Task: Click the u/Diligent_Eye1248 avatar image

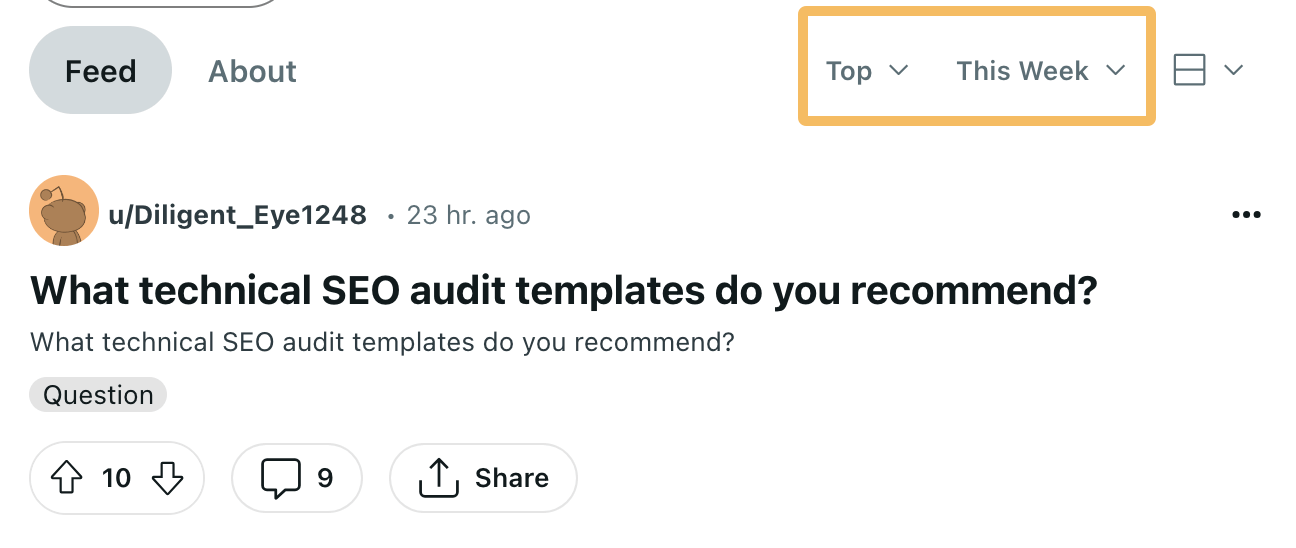Action: (64, 211)
